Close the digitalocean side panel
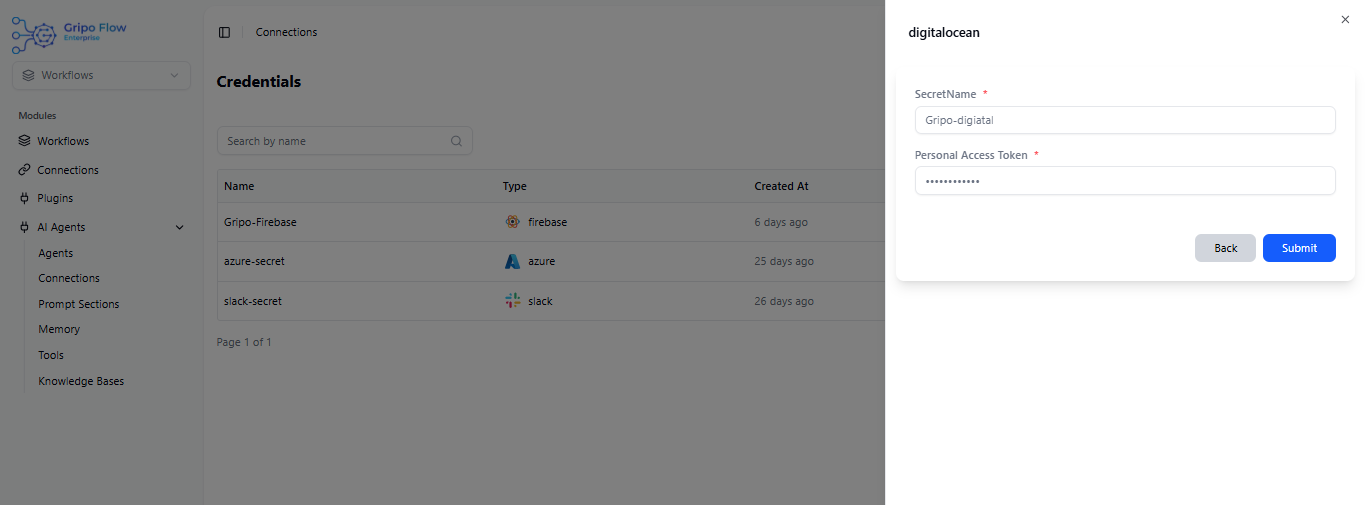 [1344, 19]
